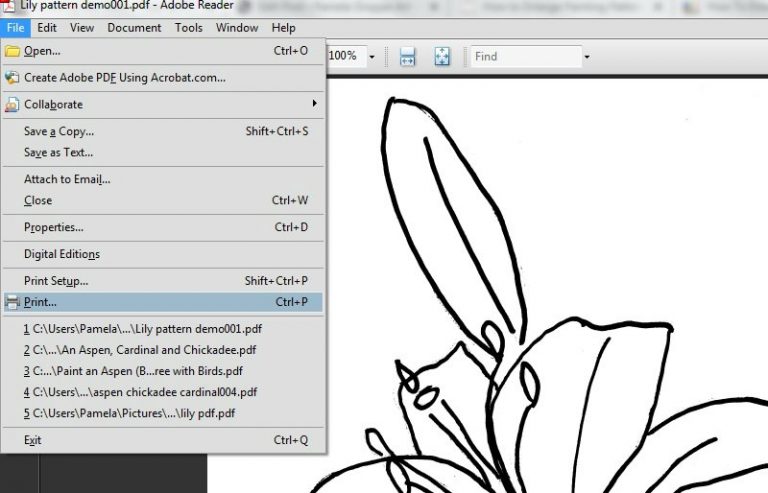Choose Save a Copy from File menu

point(59,131)
